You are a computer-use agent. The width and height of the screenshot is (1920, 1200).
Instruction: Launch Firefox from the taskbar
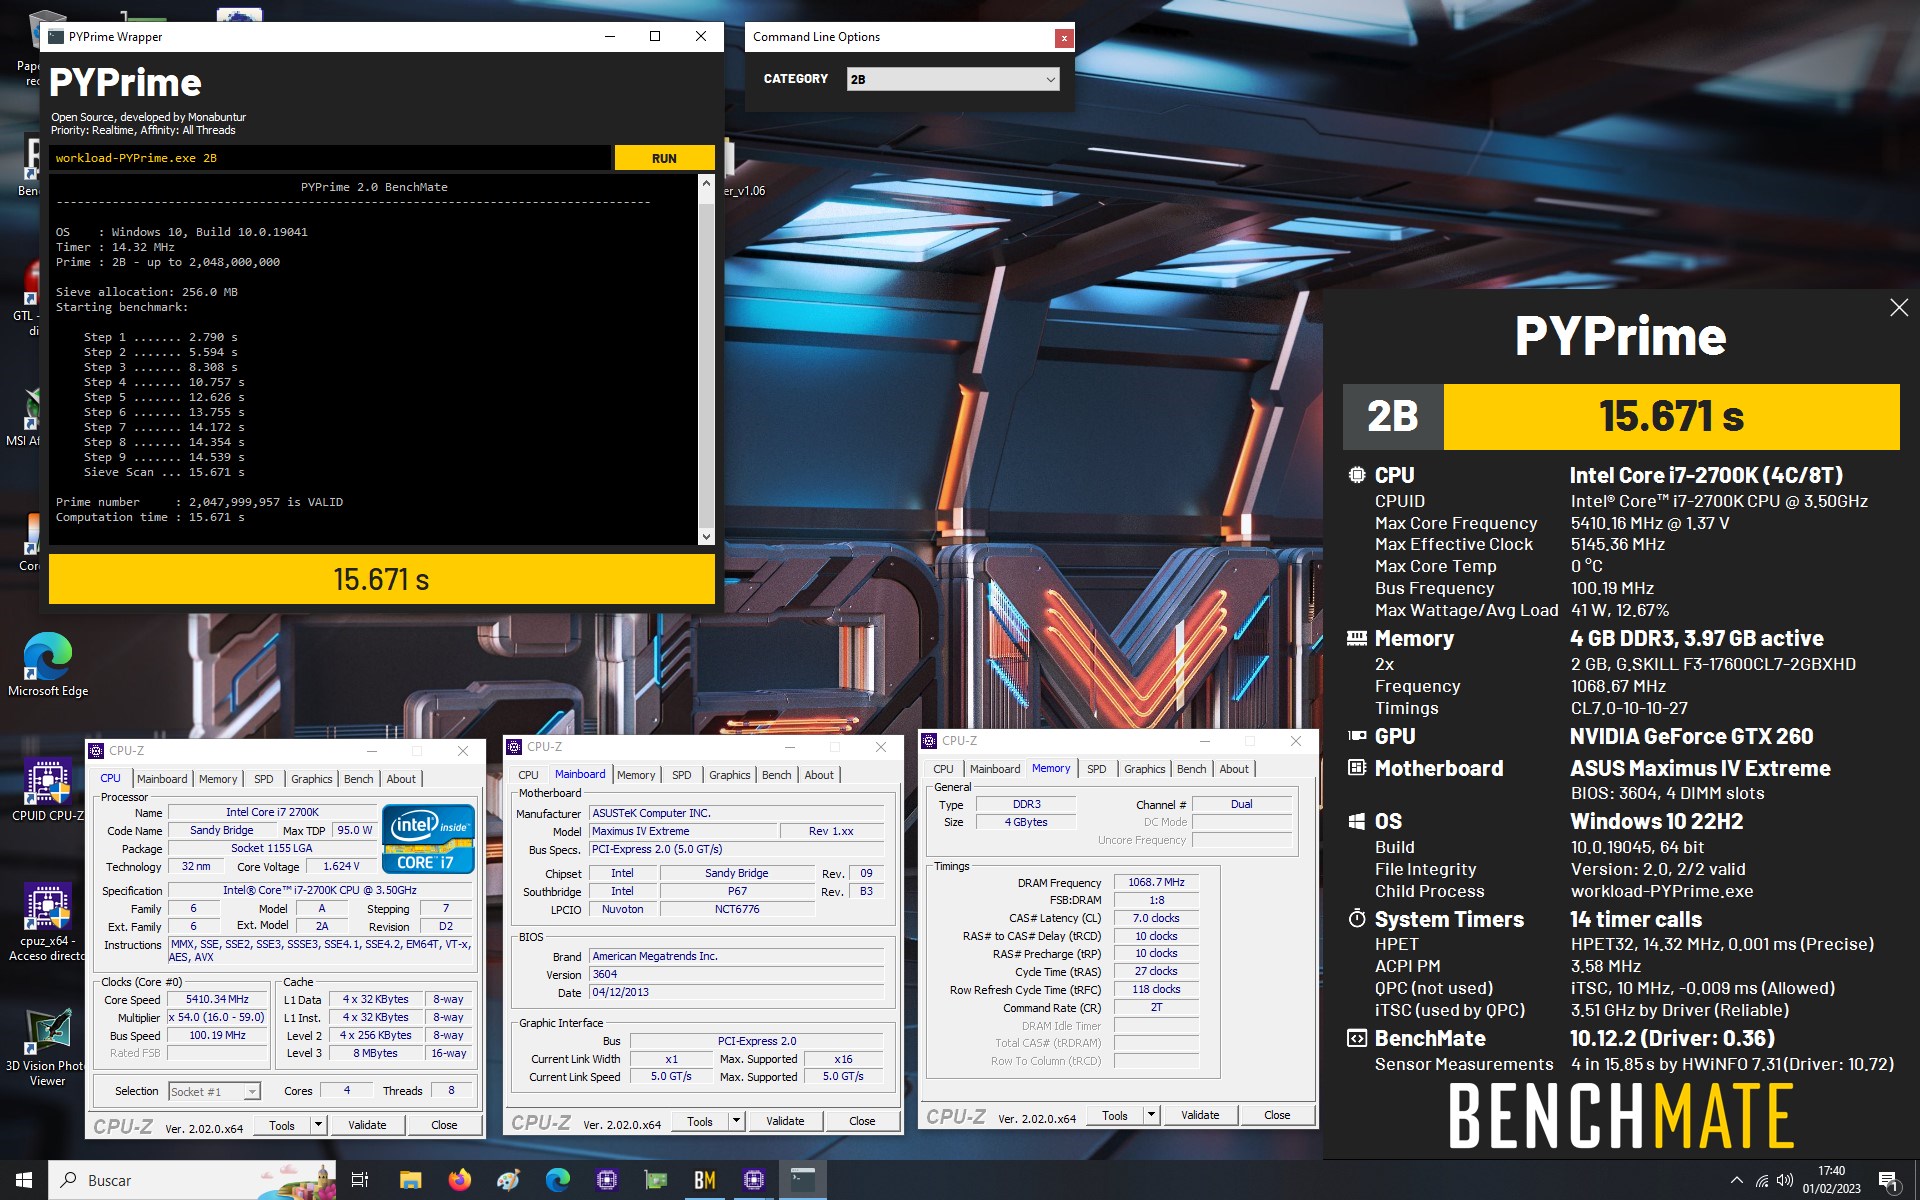coord(460,1180)
